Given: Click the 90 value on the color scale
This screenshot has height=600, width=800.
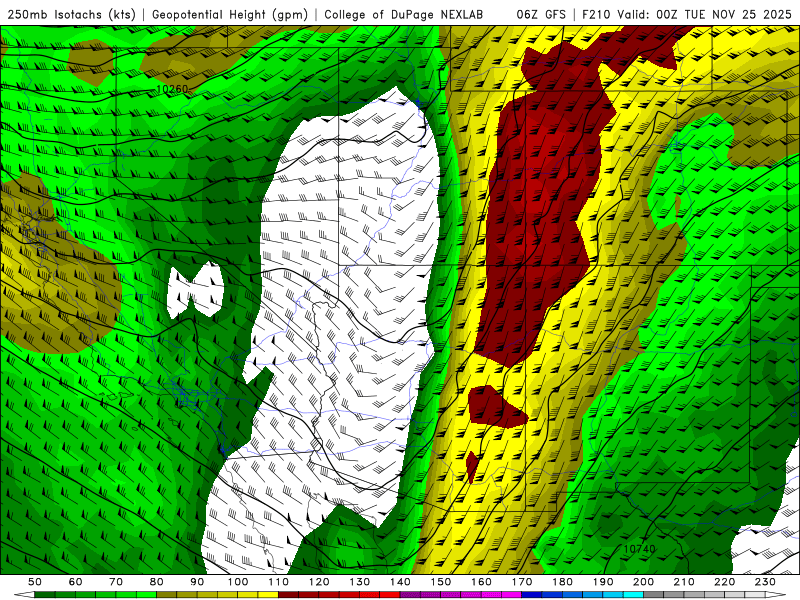Looking at the screenshot, I should (197, 582).
